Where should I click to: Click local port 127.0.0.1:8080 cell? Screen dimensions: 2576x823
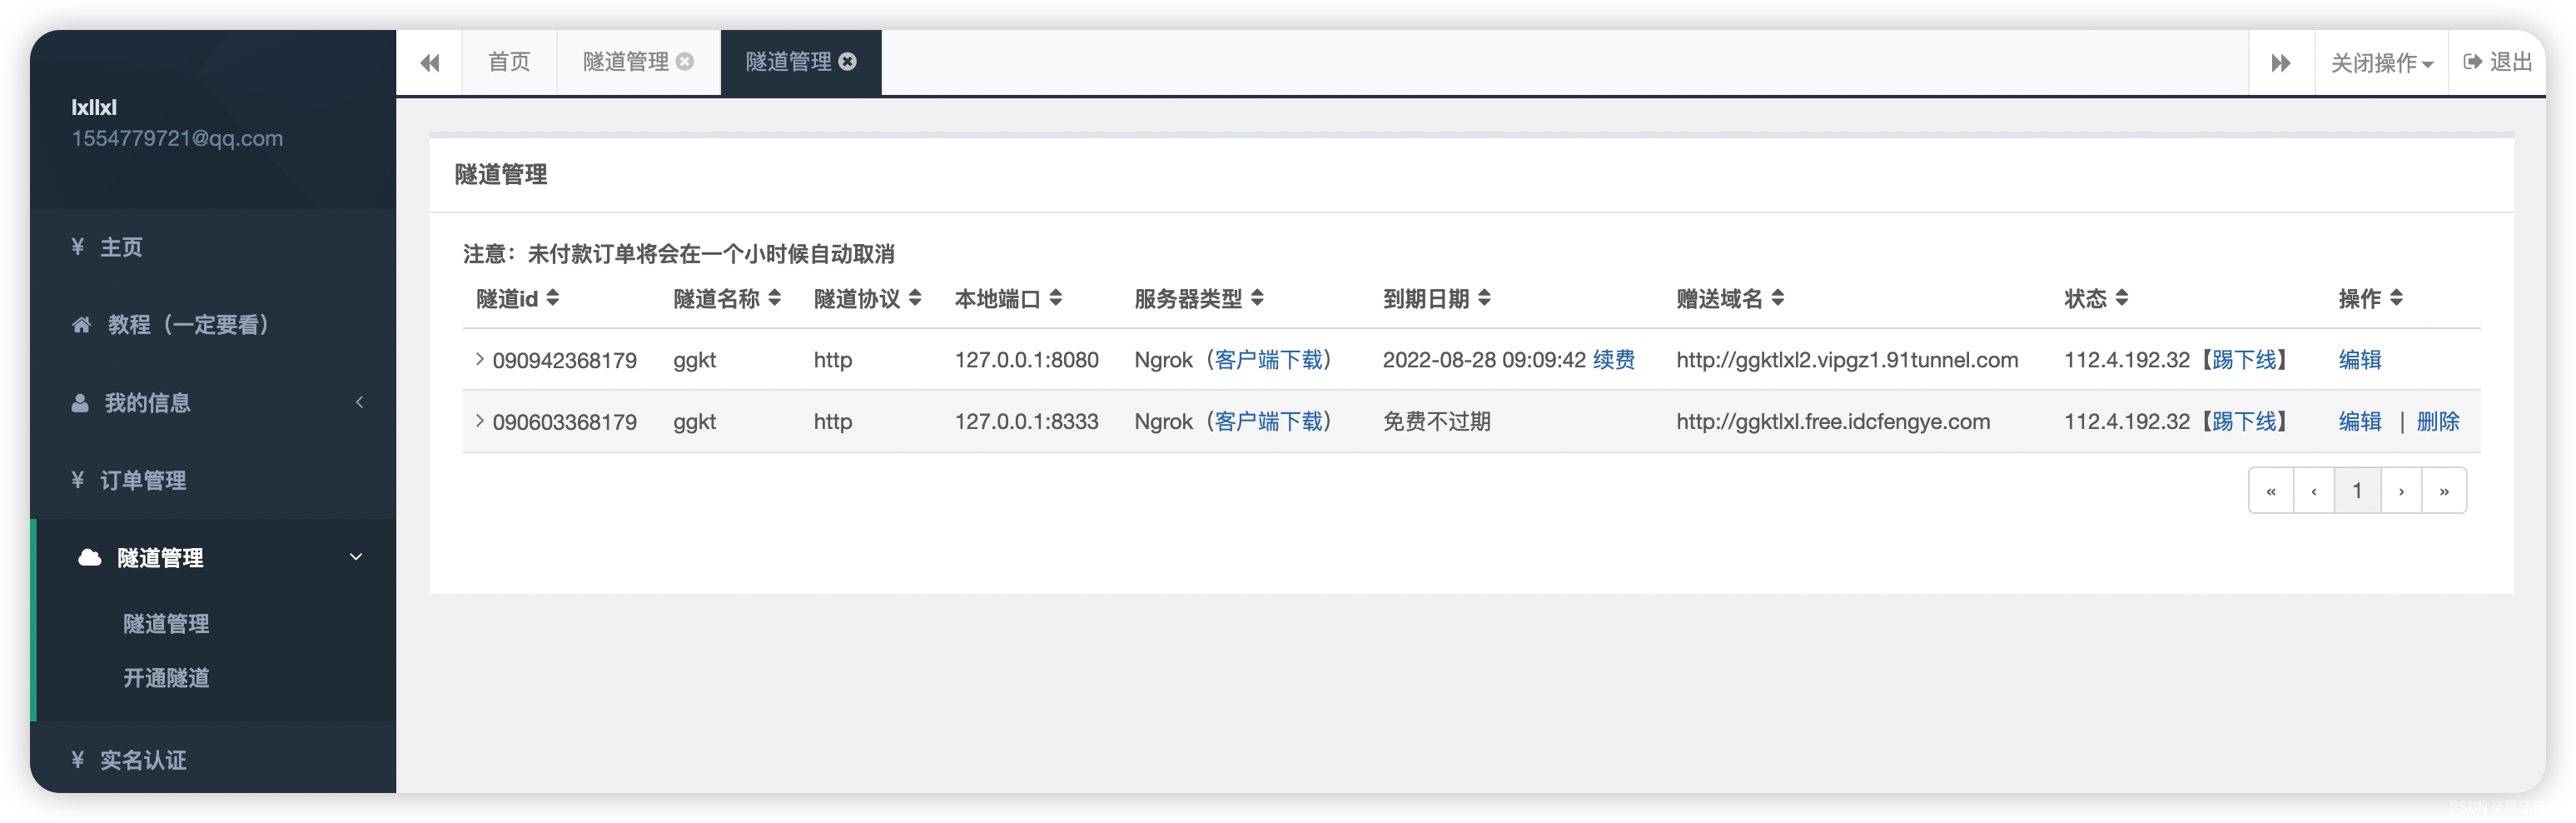click(x=1026, y=360)
